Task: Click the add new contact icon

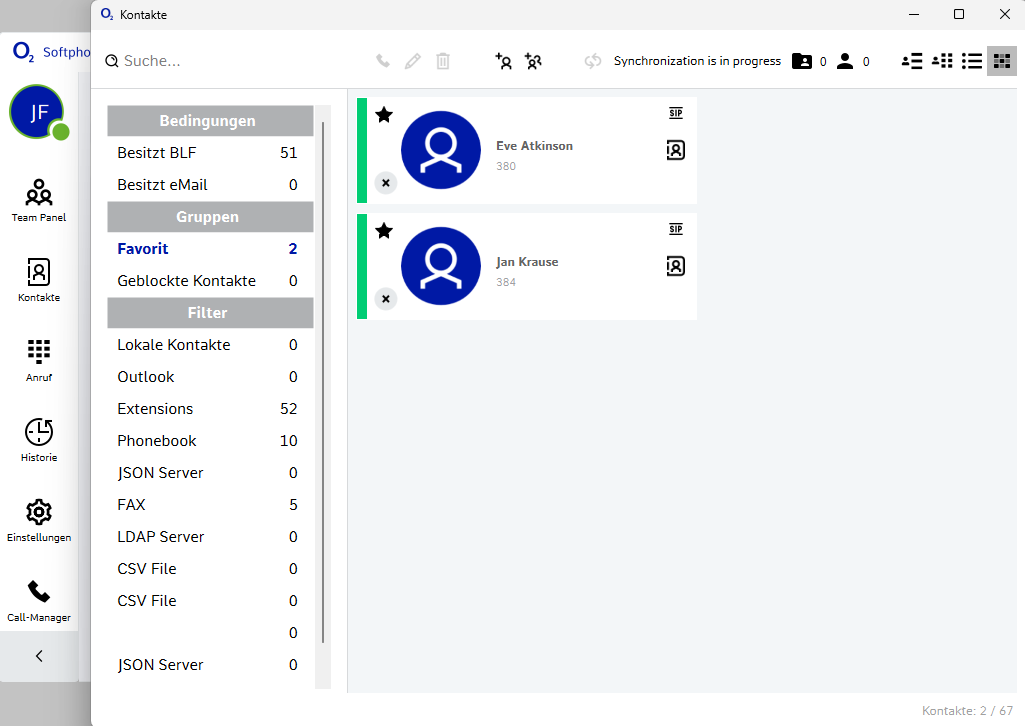Action: (x=504, y=61)
